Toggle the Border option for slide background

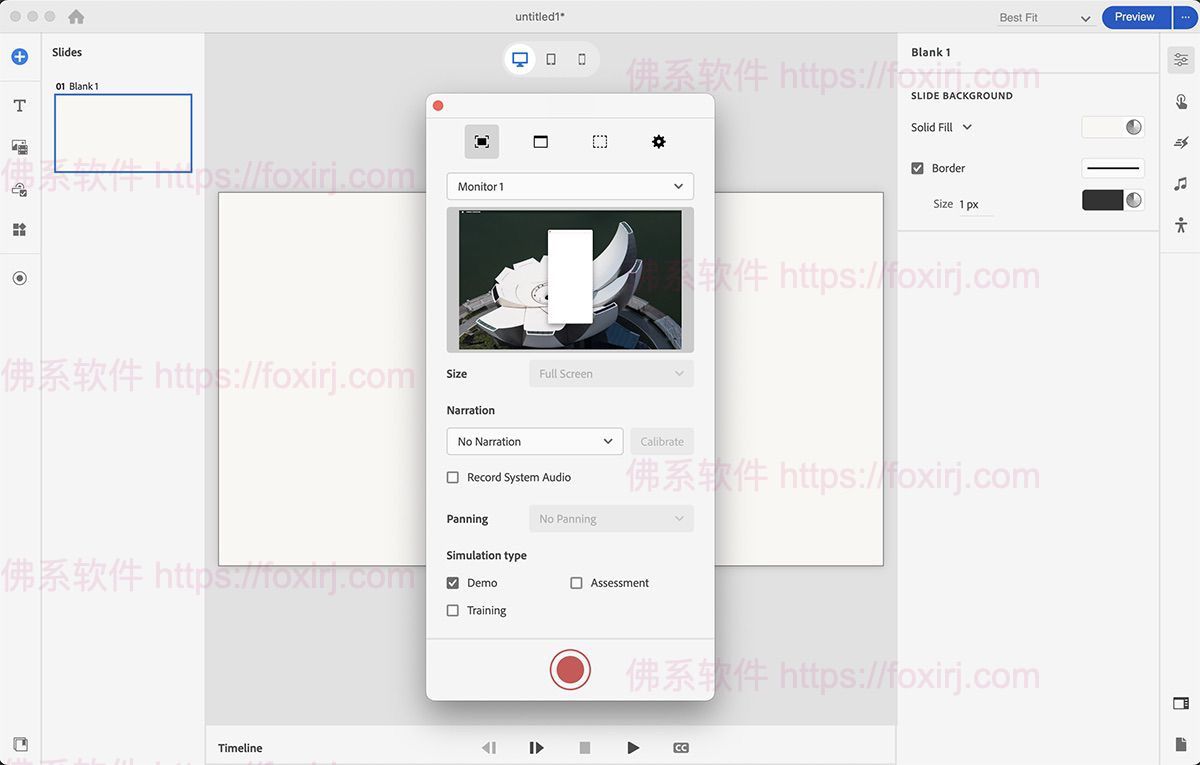[917, 168]
